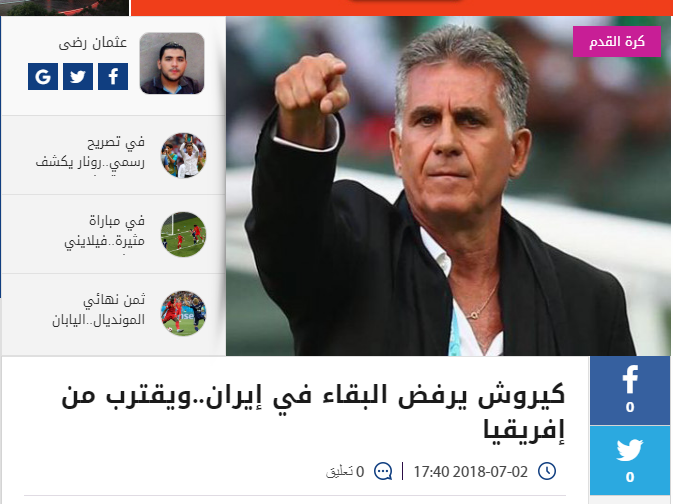Open thumbnail for فيلايني match article
The height and width of the screenshot is (504, 673).
click(x=183, y=234)
